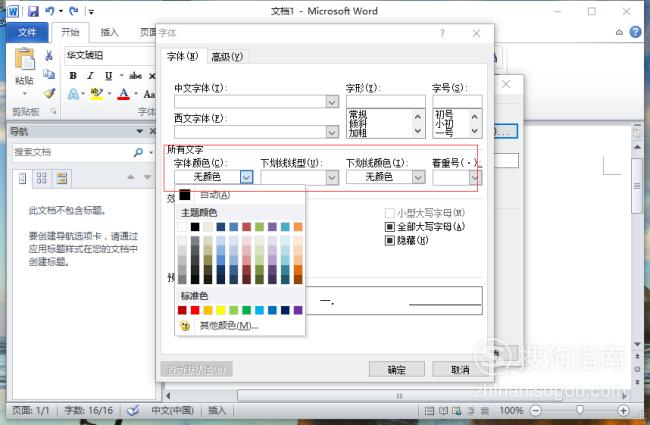The width and height of the screenshot is (650, 425).
Task: Open the Western font dropdown
Action: 332,132
